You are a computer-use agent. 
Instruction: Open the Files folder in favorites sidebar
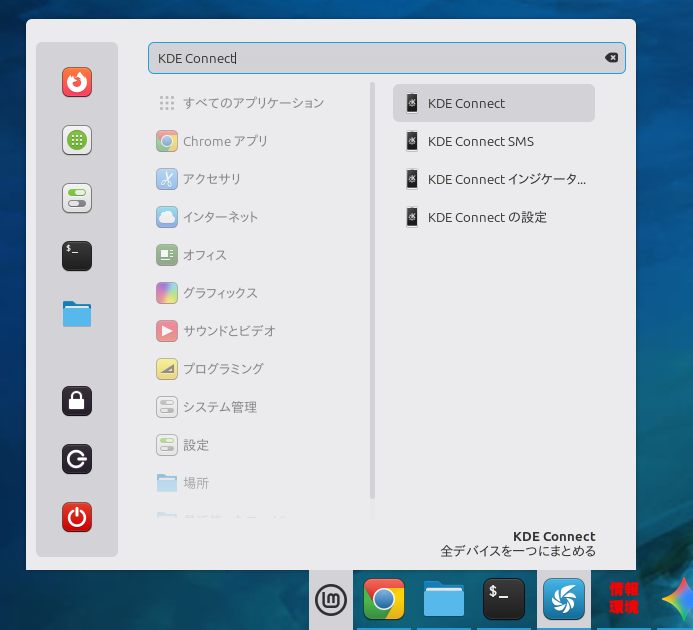[77, 314]
